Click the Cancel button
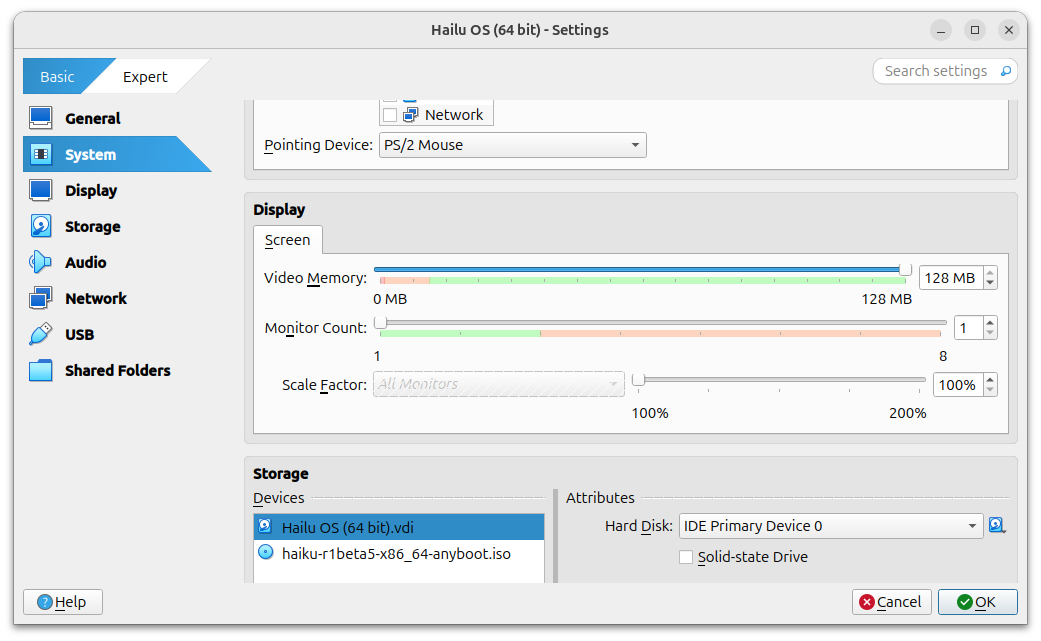Image resolution: width=1041 pixels, height=641 pixels. (x=892, y=602)
